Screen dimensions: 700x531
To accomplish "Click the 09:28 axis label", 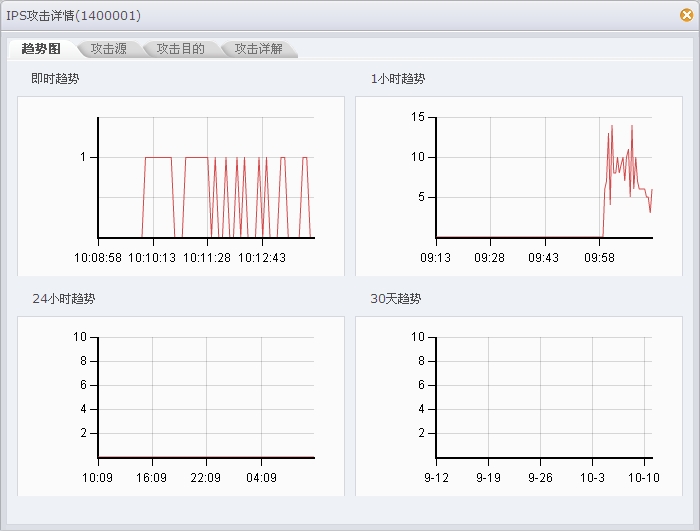I will 489,258.
